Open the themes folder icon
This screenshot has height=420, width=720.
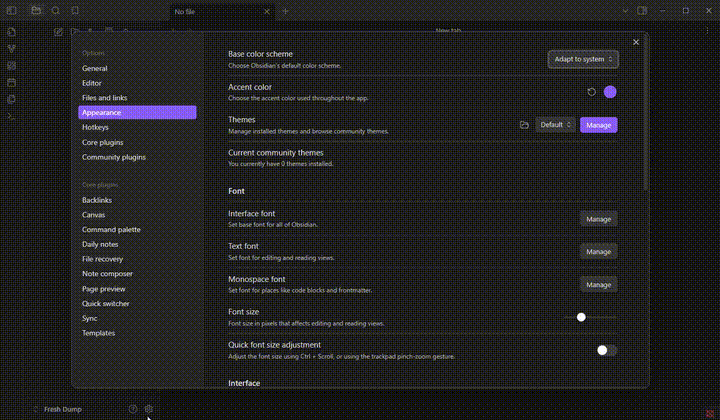(524, 125)
